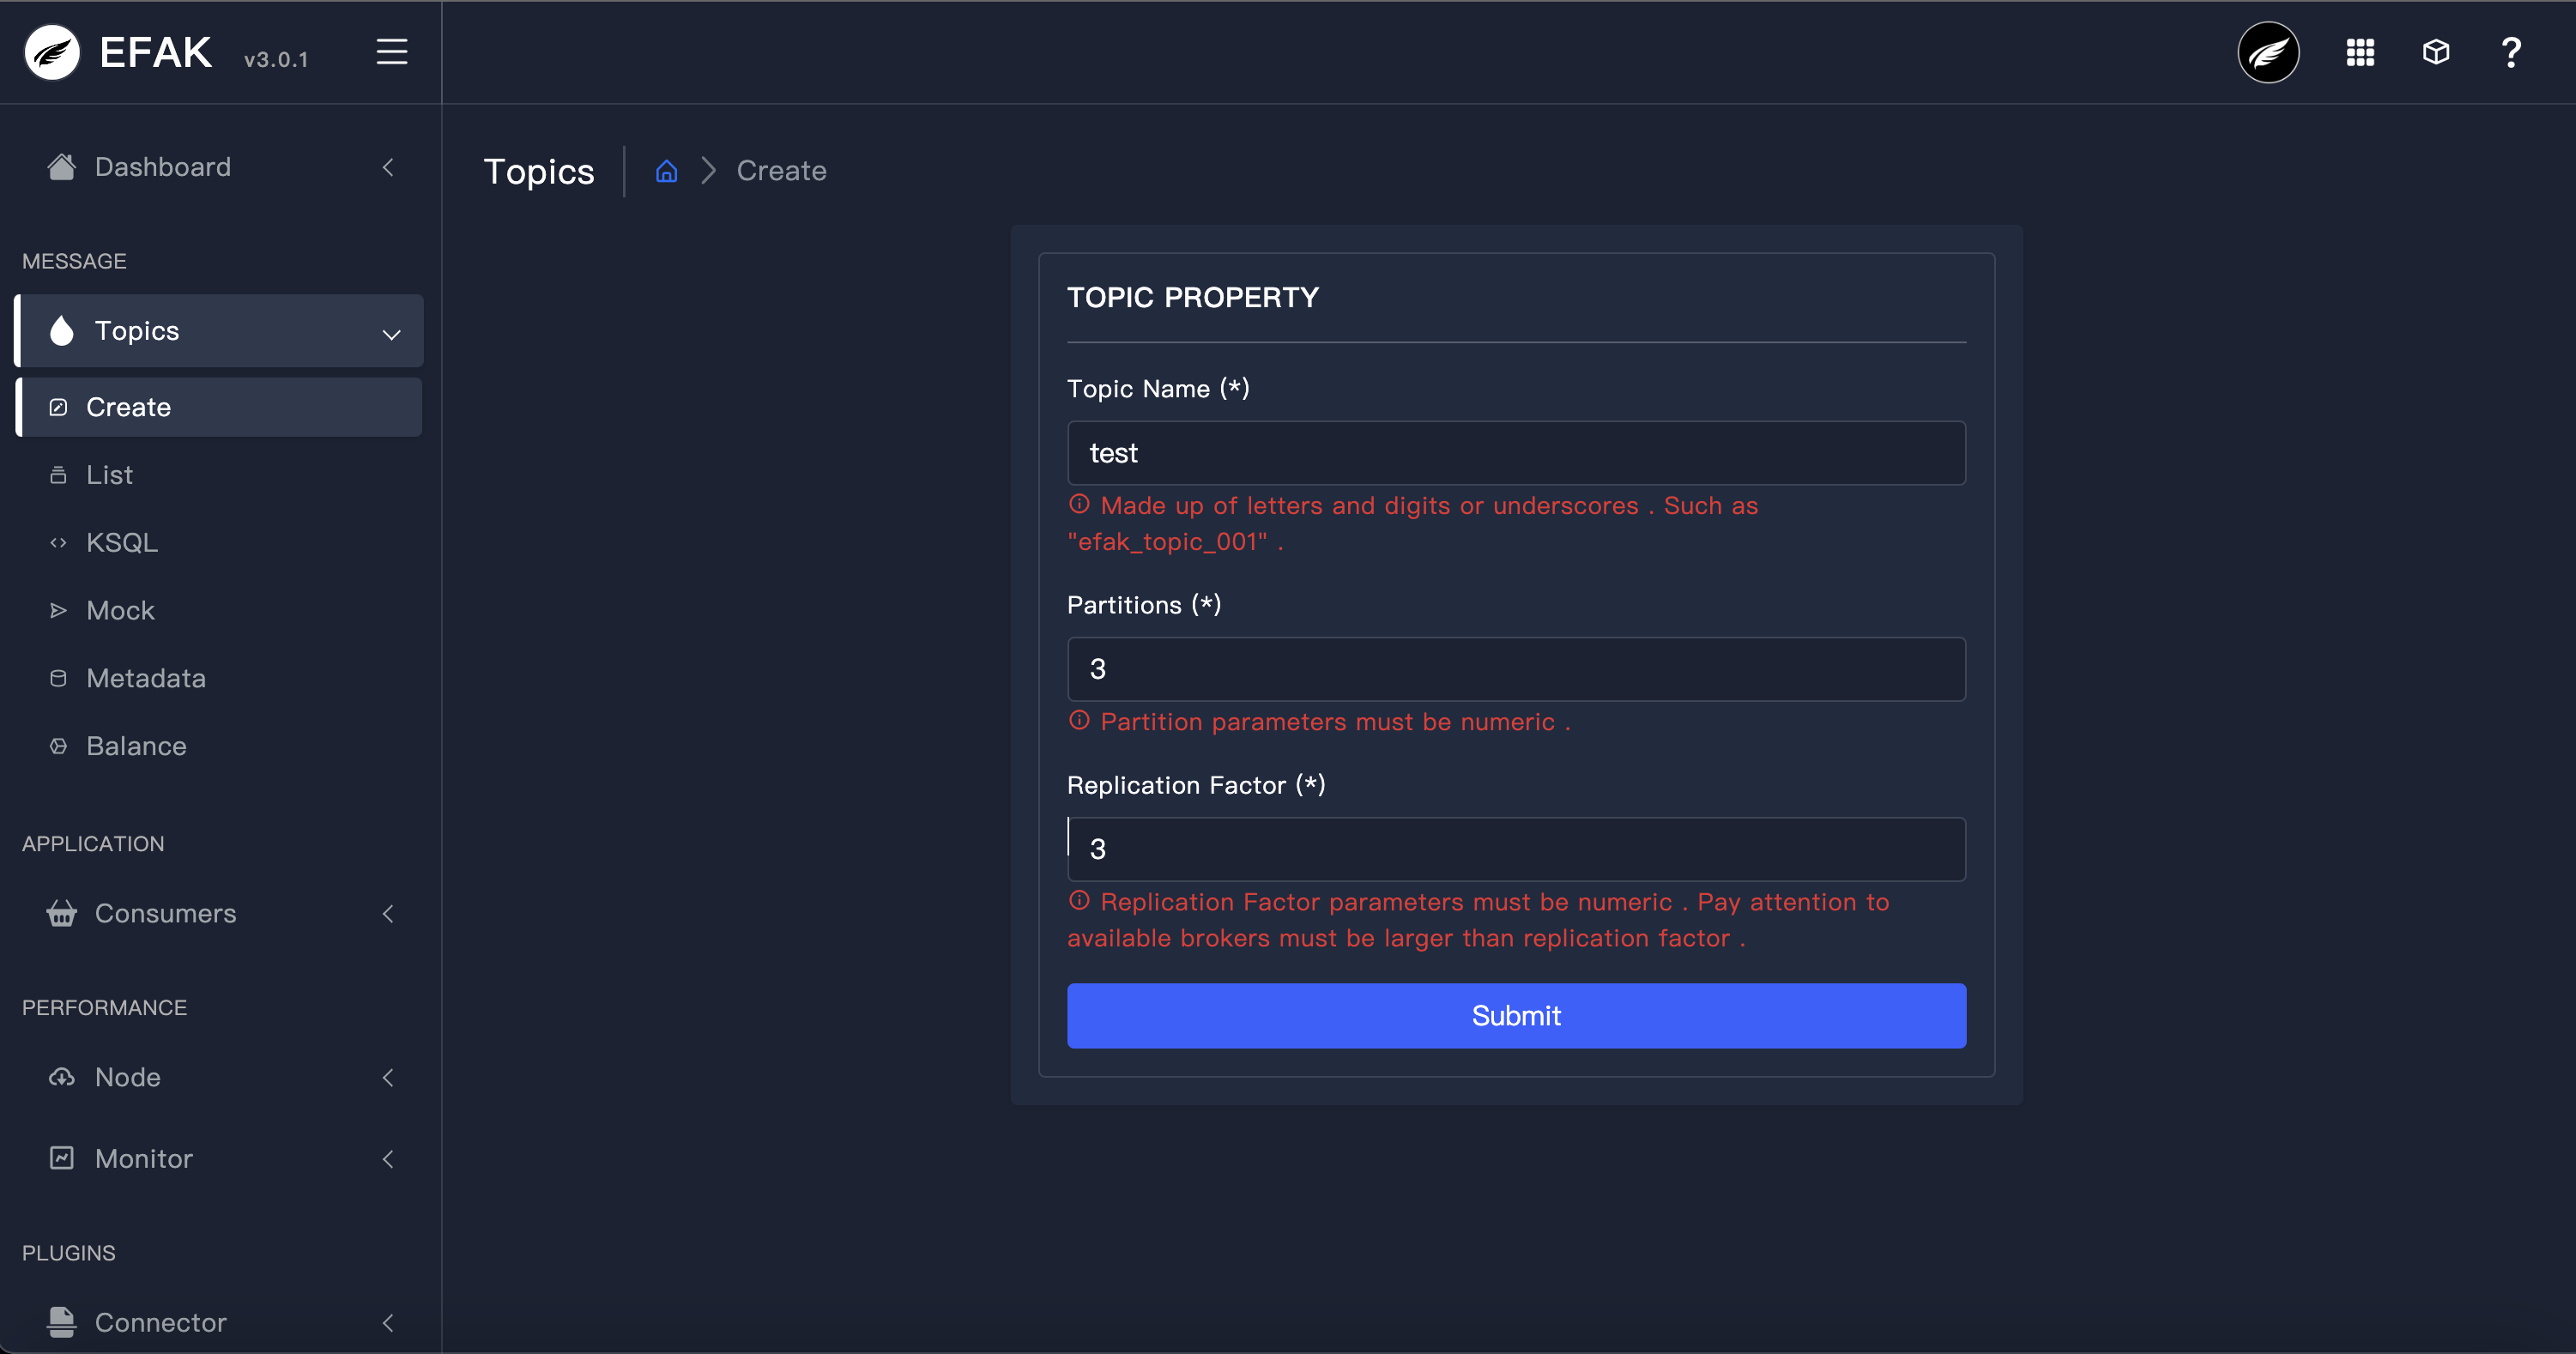Open the user avatar profile icon
The height and width of the screenshot is (1354, 2576).
[2267, 52]
